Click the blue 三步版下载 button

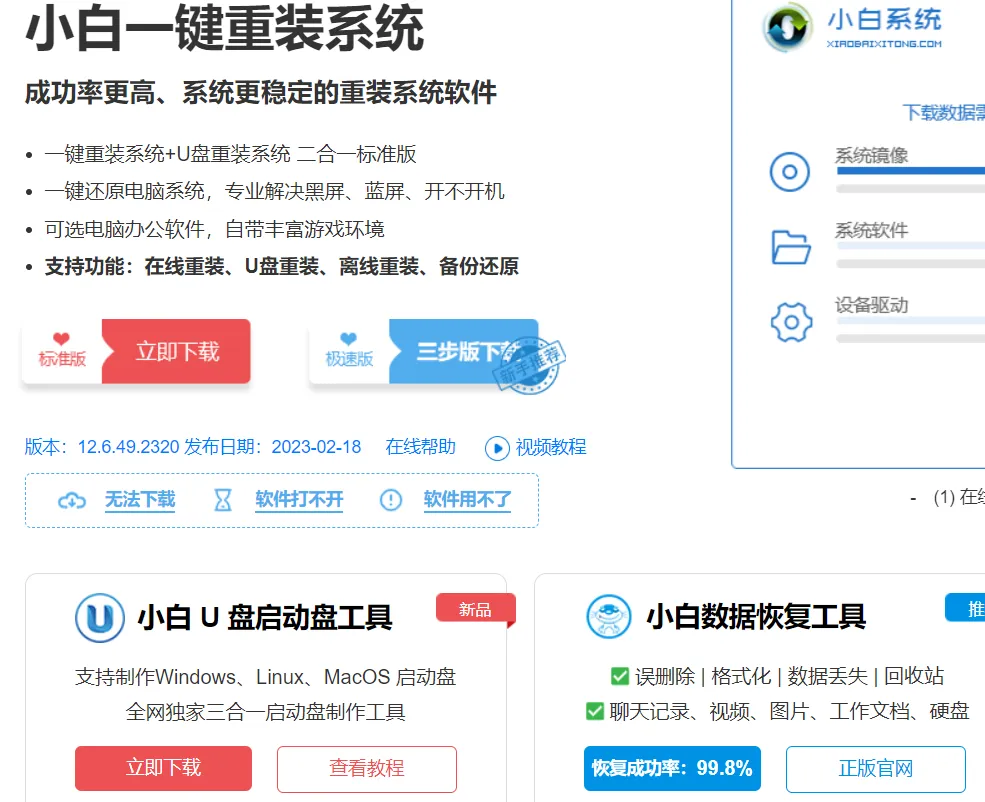pos(464,351)
